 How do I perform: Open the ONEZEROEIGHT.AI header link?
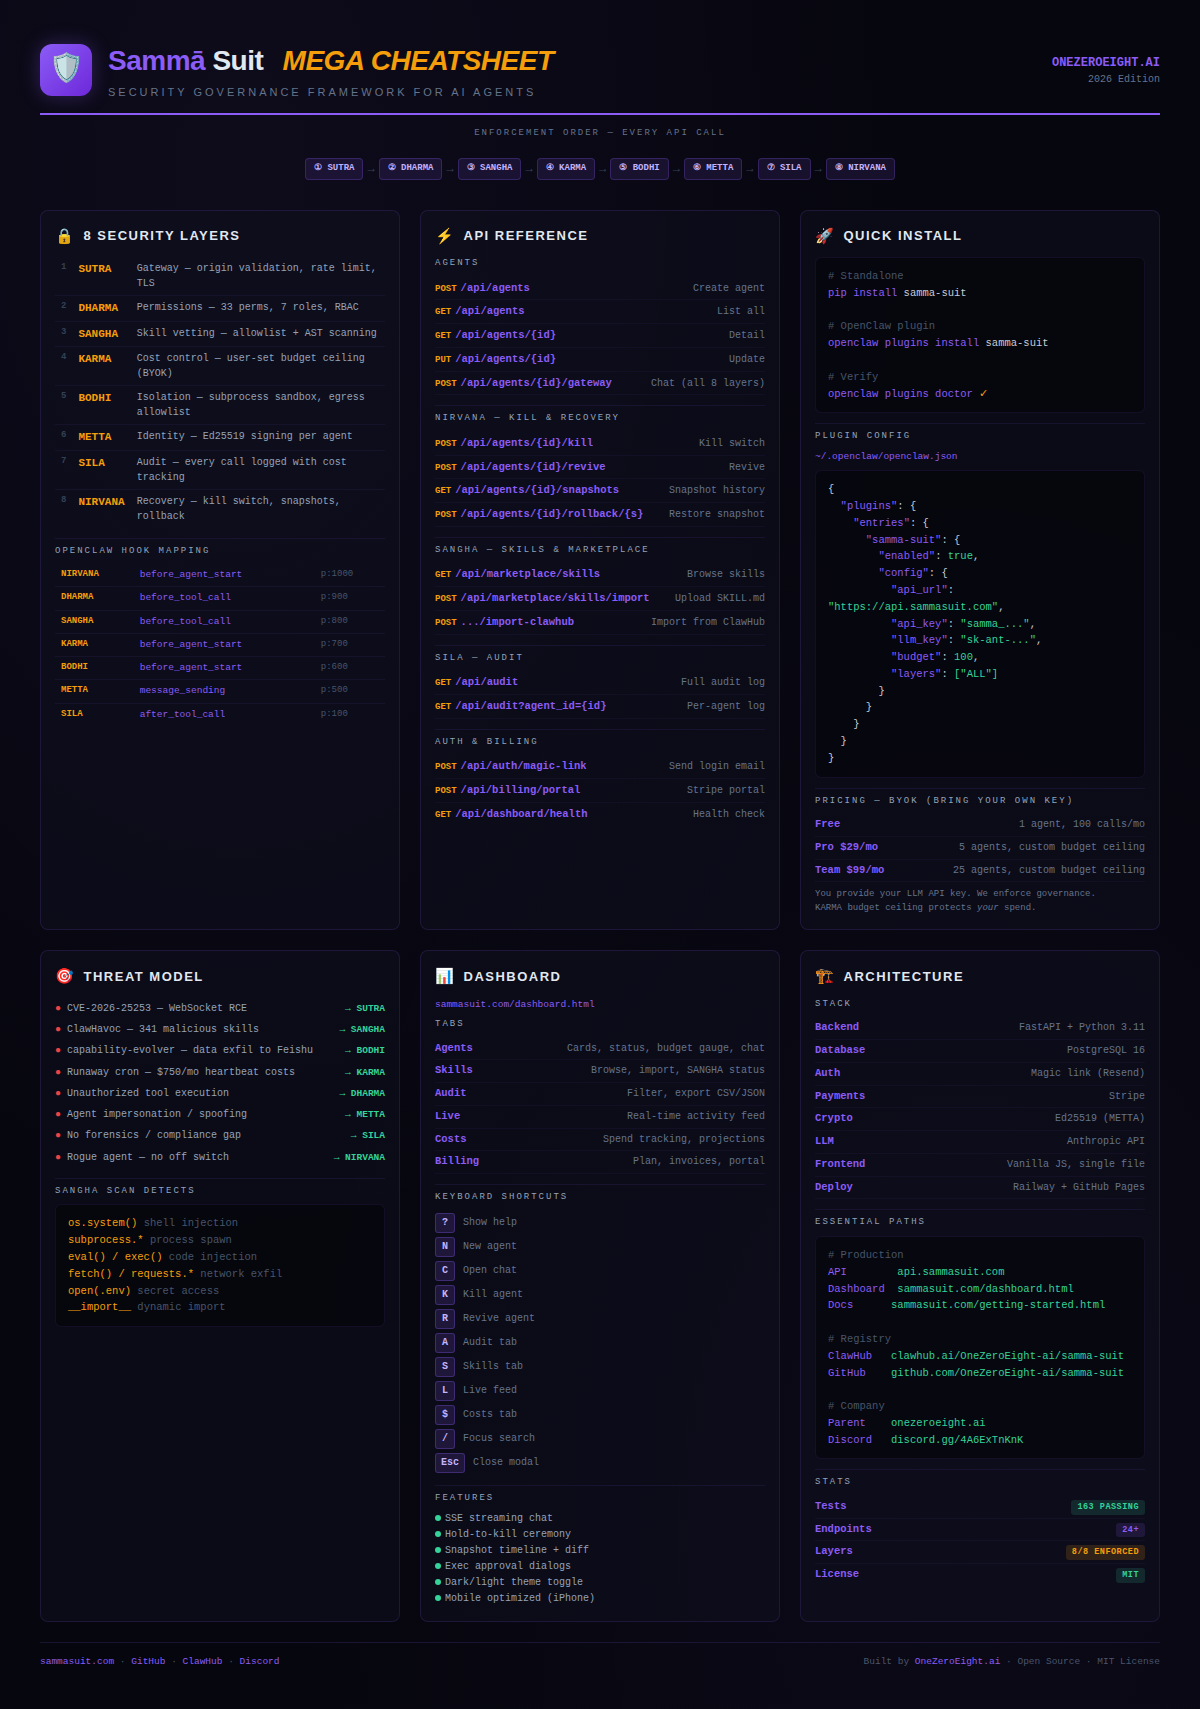coord(1105,62)
